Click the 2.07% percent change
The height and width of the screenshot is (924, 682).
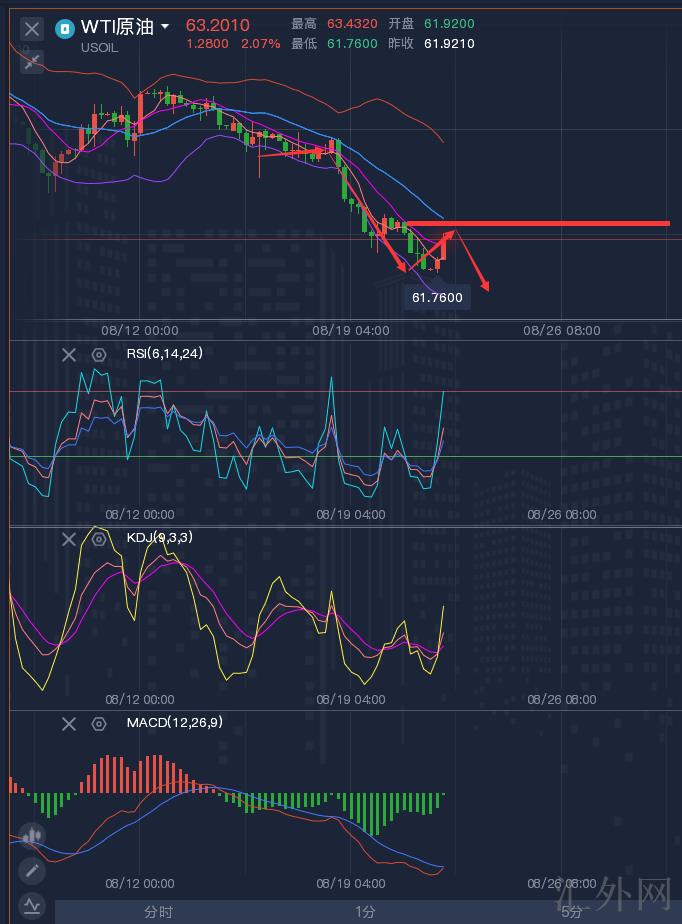pos(261,44)
